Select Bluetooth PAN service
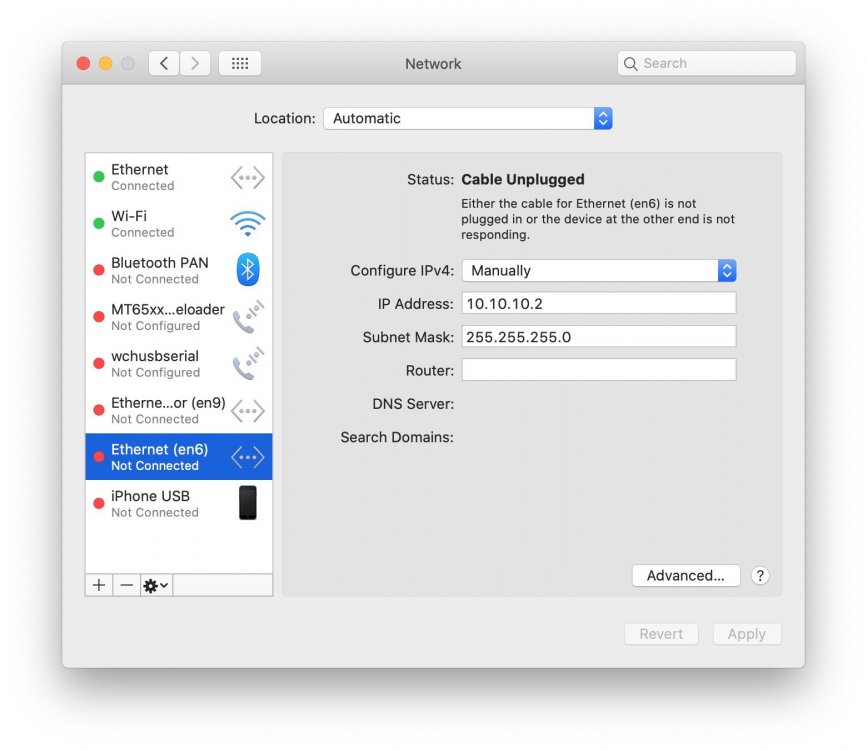This screenshot has width=867, height=750. point(179,270)
